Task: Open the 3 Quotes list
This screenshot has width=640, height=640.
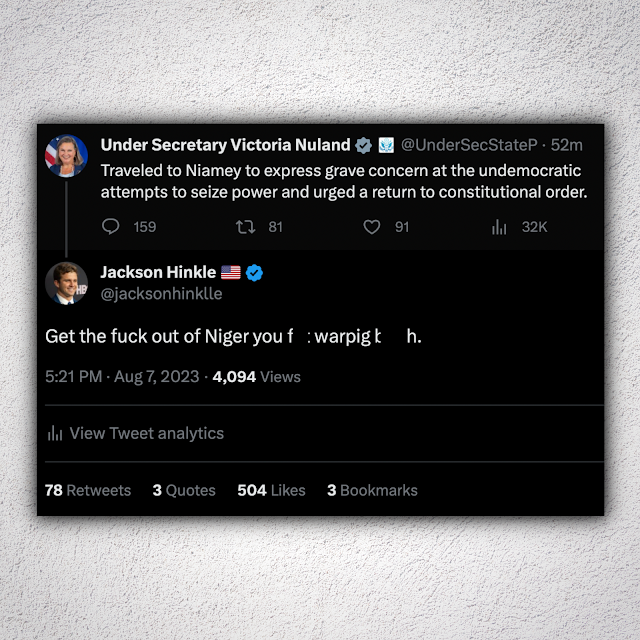Action: (184, 490)
